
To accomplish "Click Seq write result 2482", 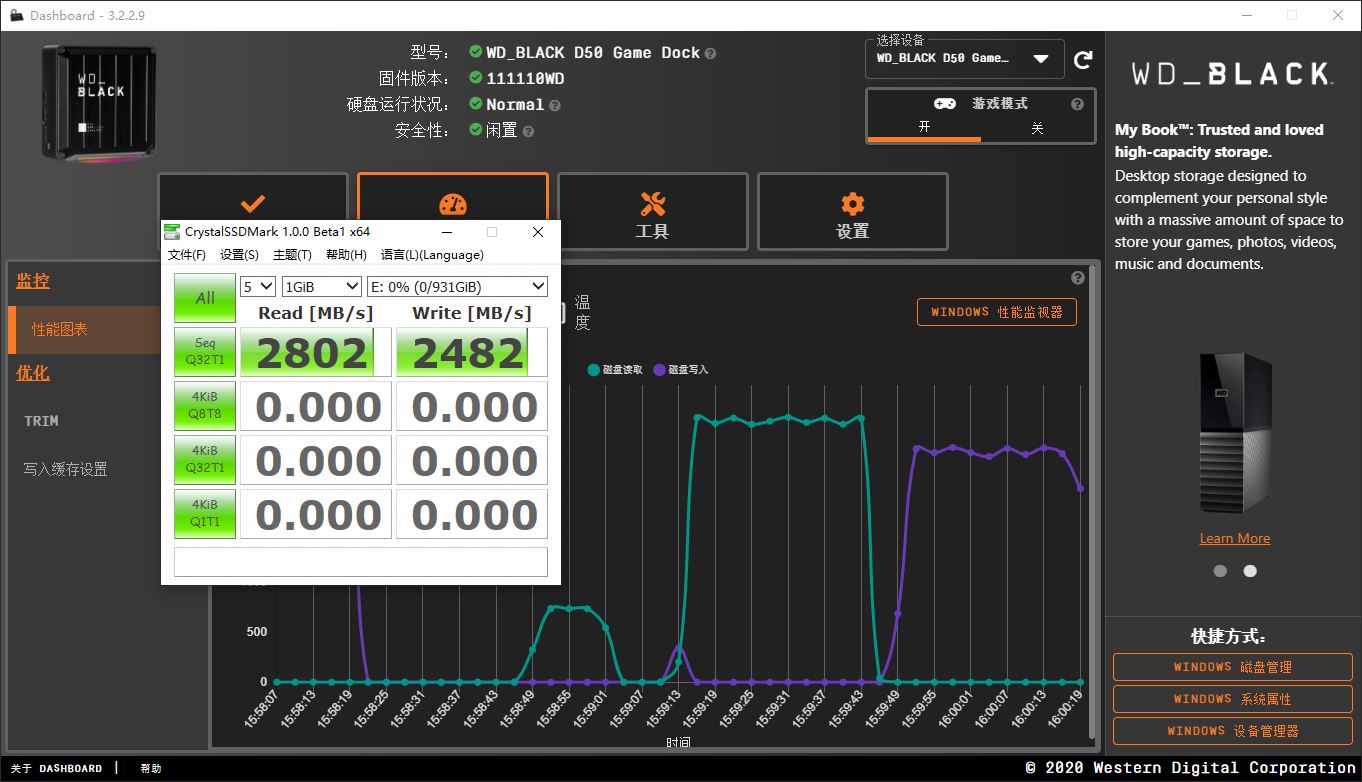I will click(472, 352).
